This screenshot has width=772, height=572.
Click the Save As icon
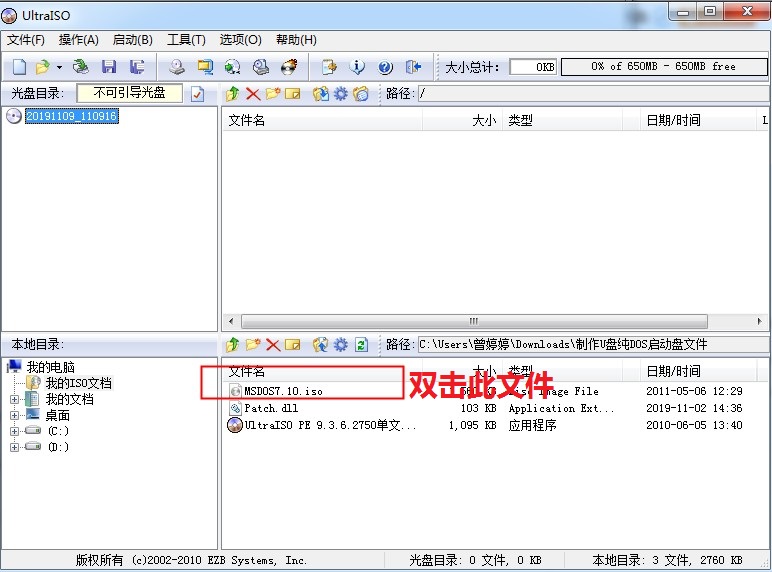click(x=137, y=66)
